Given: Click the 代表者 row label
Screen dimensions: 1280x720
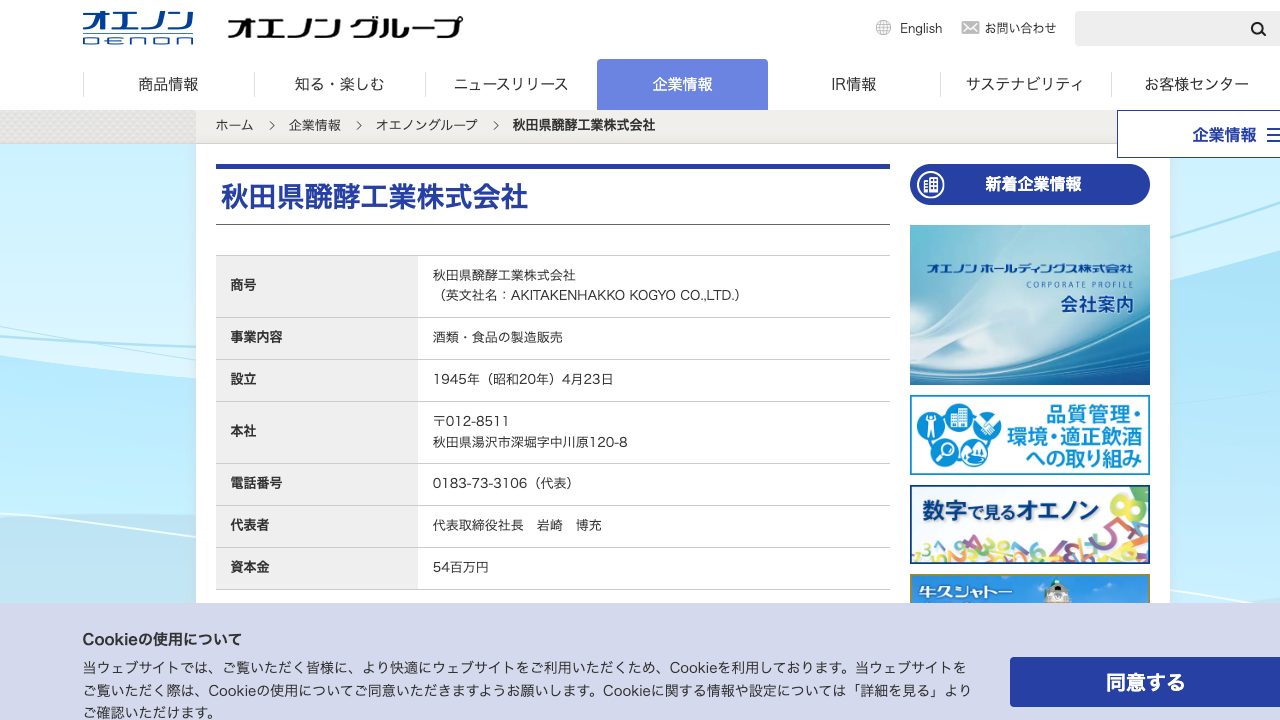Looking at the screenshot, I should [250, 526].
